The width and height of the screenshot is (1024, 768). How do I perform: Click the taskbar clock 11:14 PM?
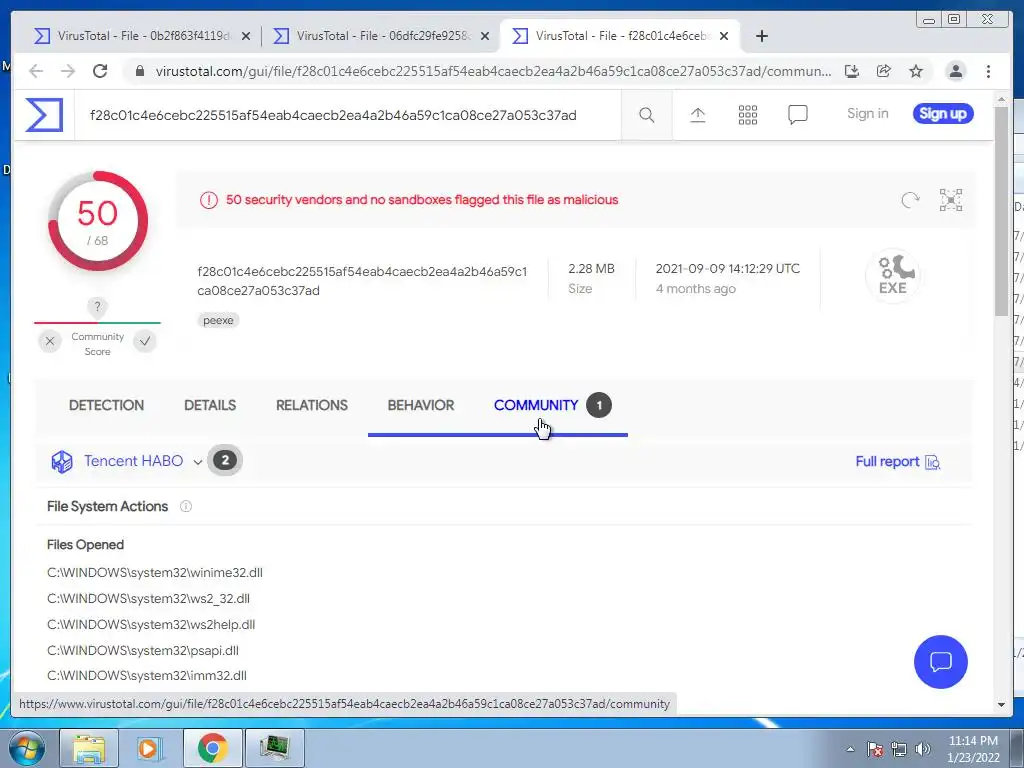click(x=973, y=741)
